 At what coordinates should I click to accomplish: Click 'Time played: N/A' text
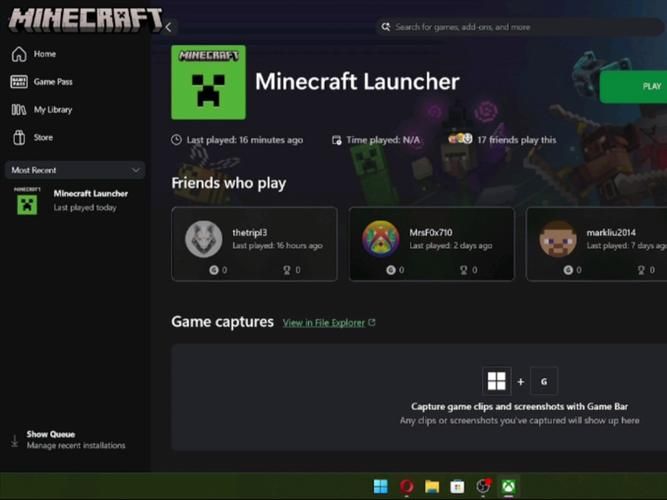point(383,140)
